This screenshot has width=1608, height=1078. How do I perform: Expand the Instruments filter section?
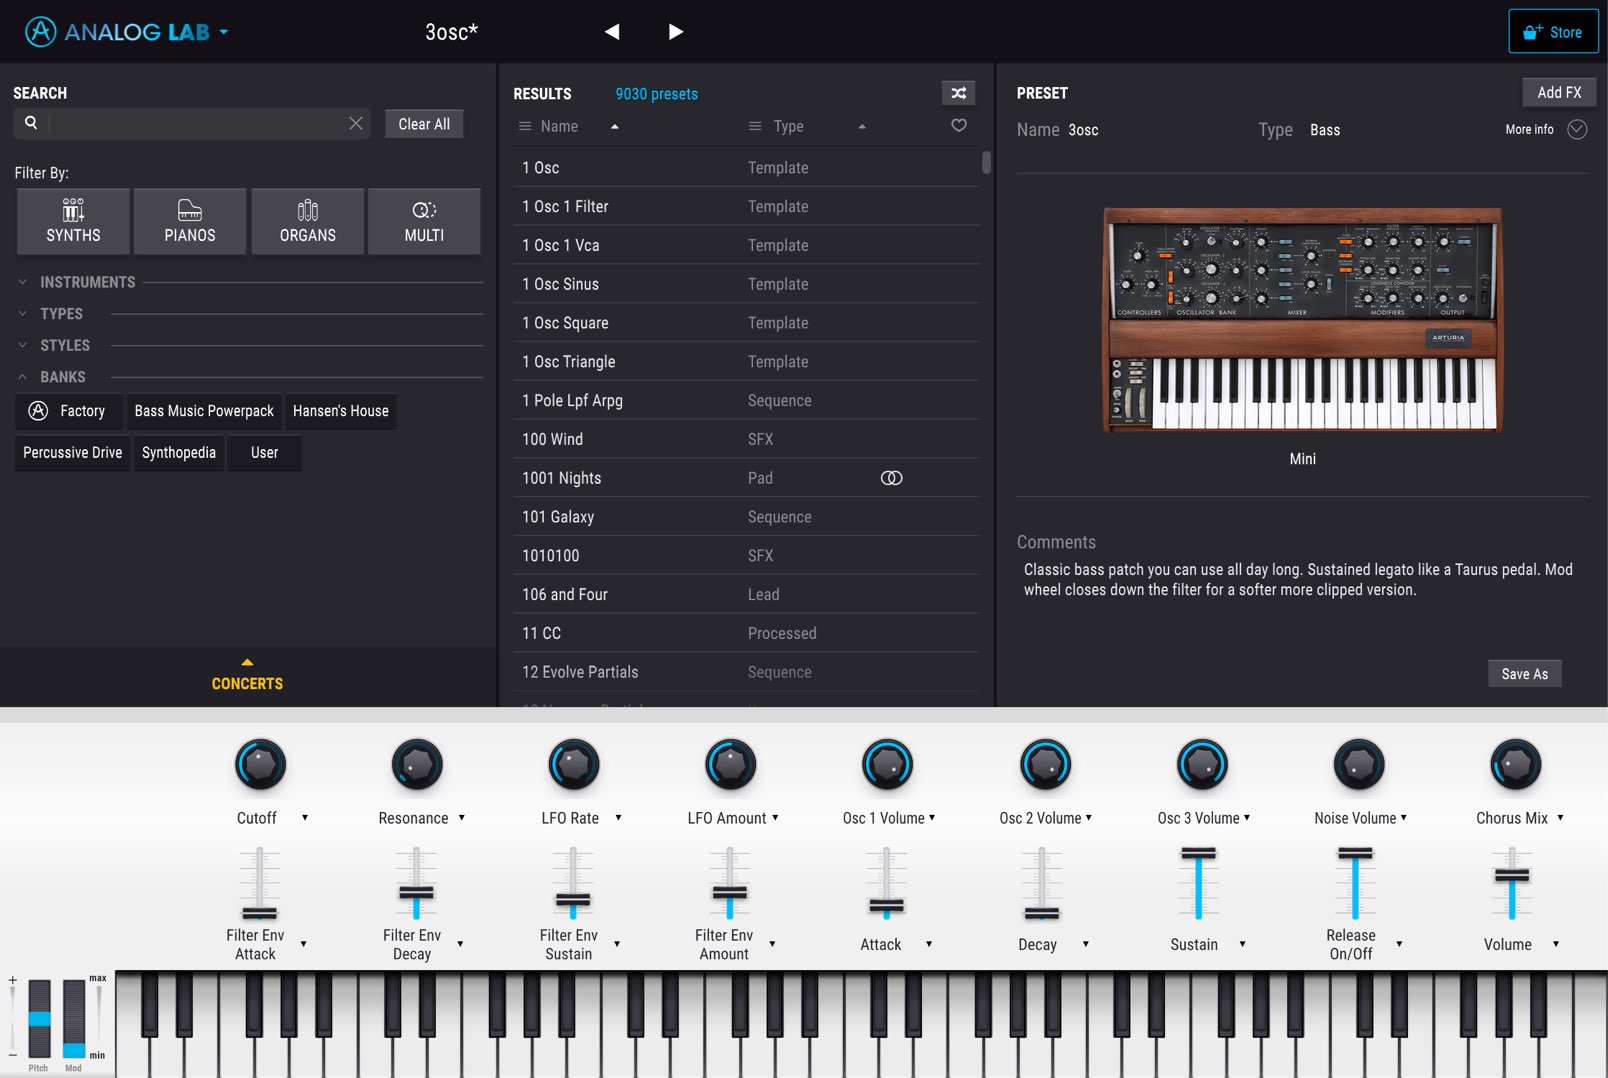point(87,282)
